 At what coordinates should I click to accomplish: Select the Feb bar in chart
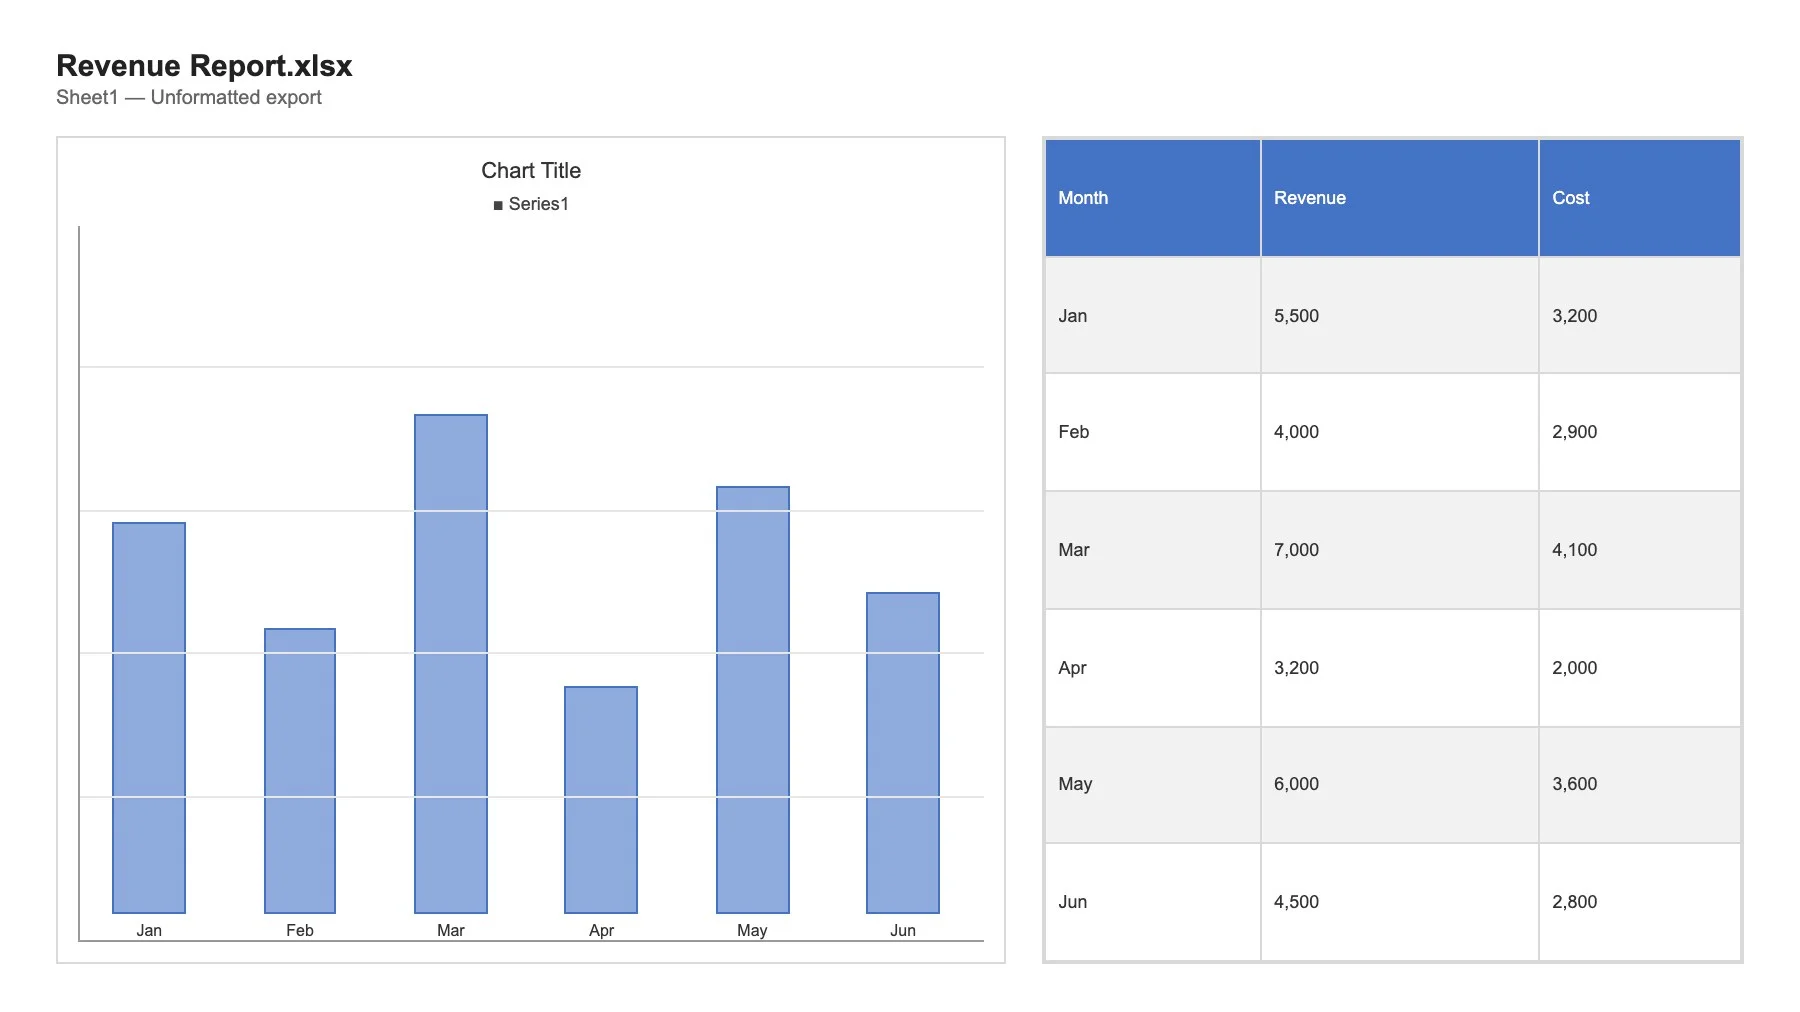(x=300, y=771)
